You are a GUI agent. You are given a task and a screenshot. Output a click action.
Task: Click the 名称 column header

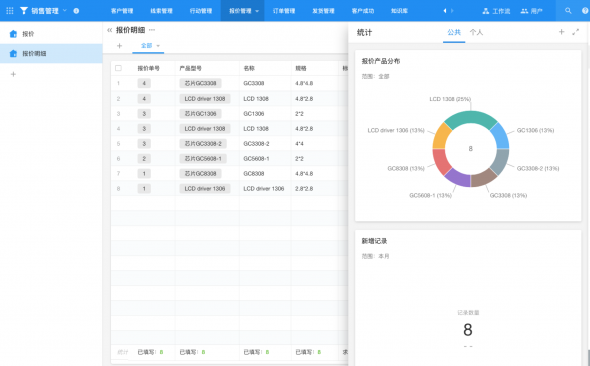(x=249, y=68)
